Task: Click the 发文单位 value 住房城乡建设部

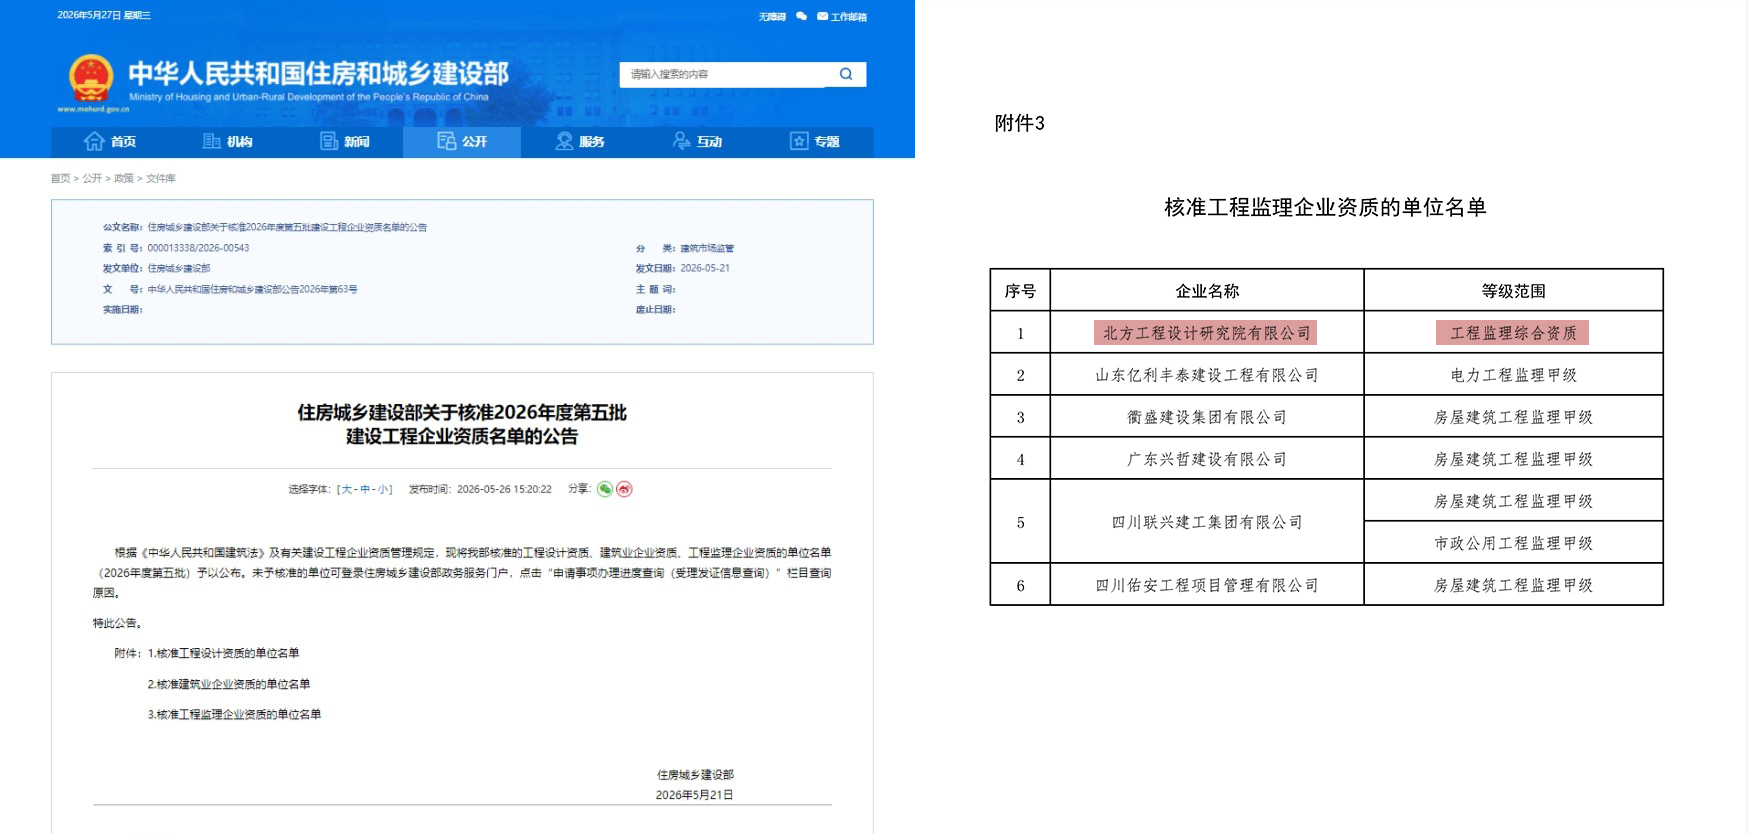Action: click(179, 268)
